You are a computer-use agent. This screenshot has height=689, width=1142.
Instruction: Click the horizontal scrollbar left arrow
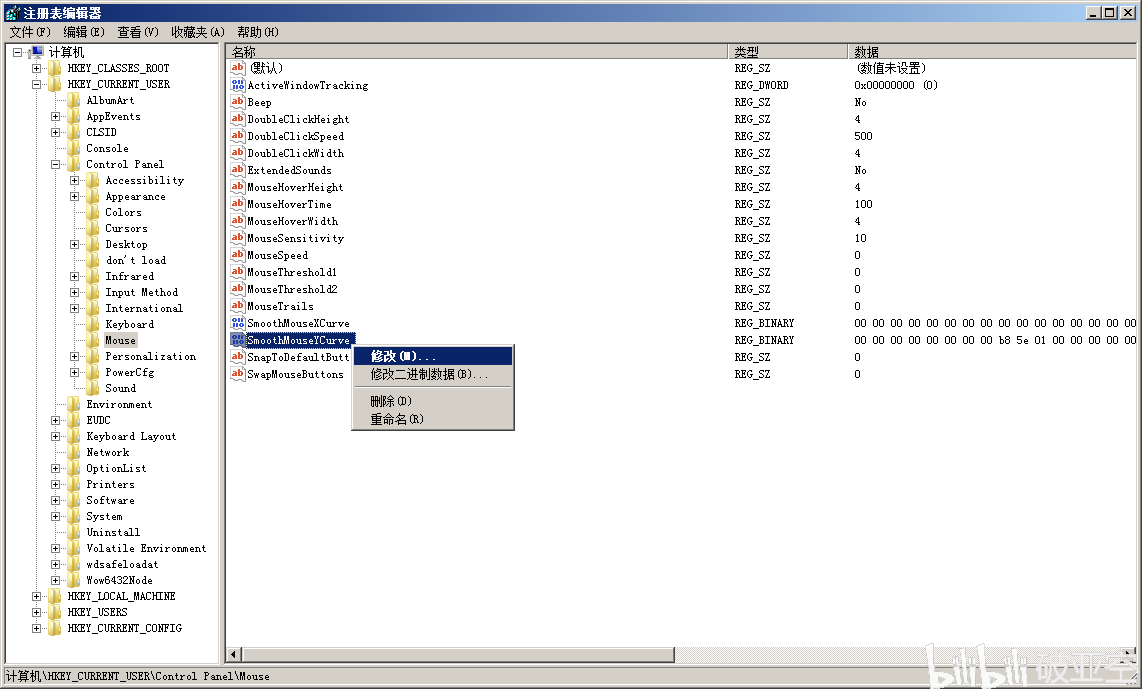[x=234, y=655]
